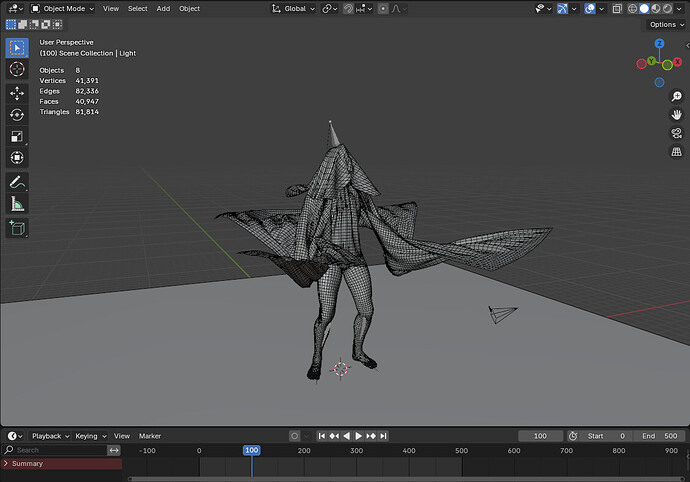Open the Playback popover
Viewport: 690px width, 482px height.
pyautogui.click(x=50, y=436)
